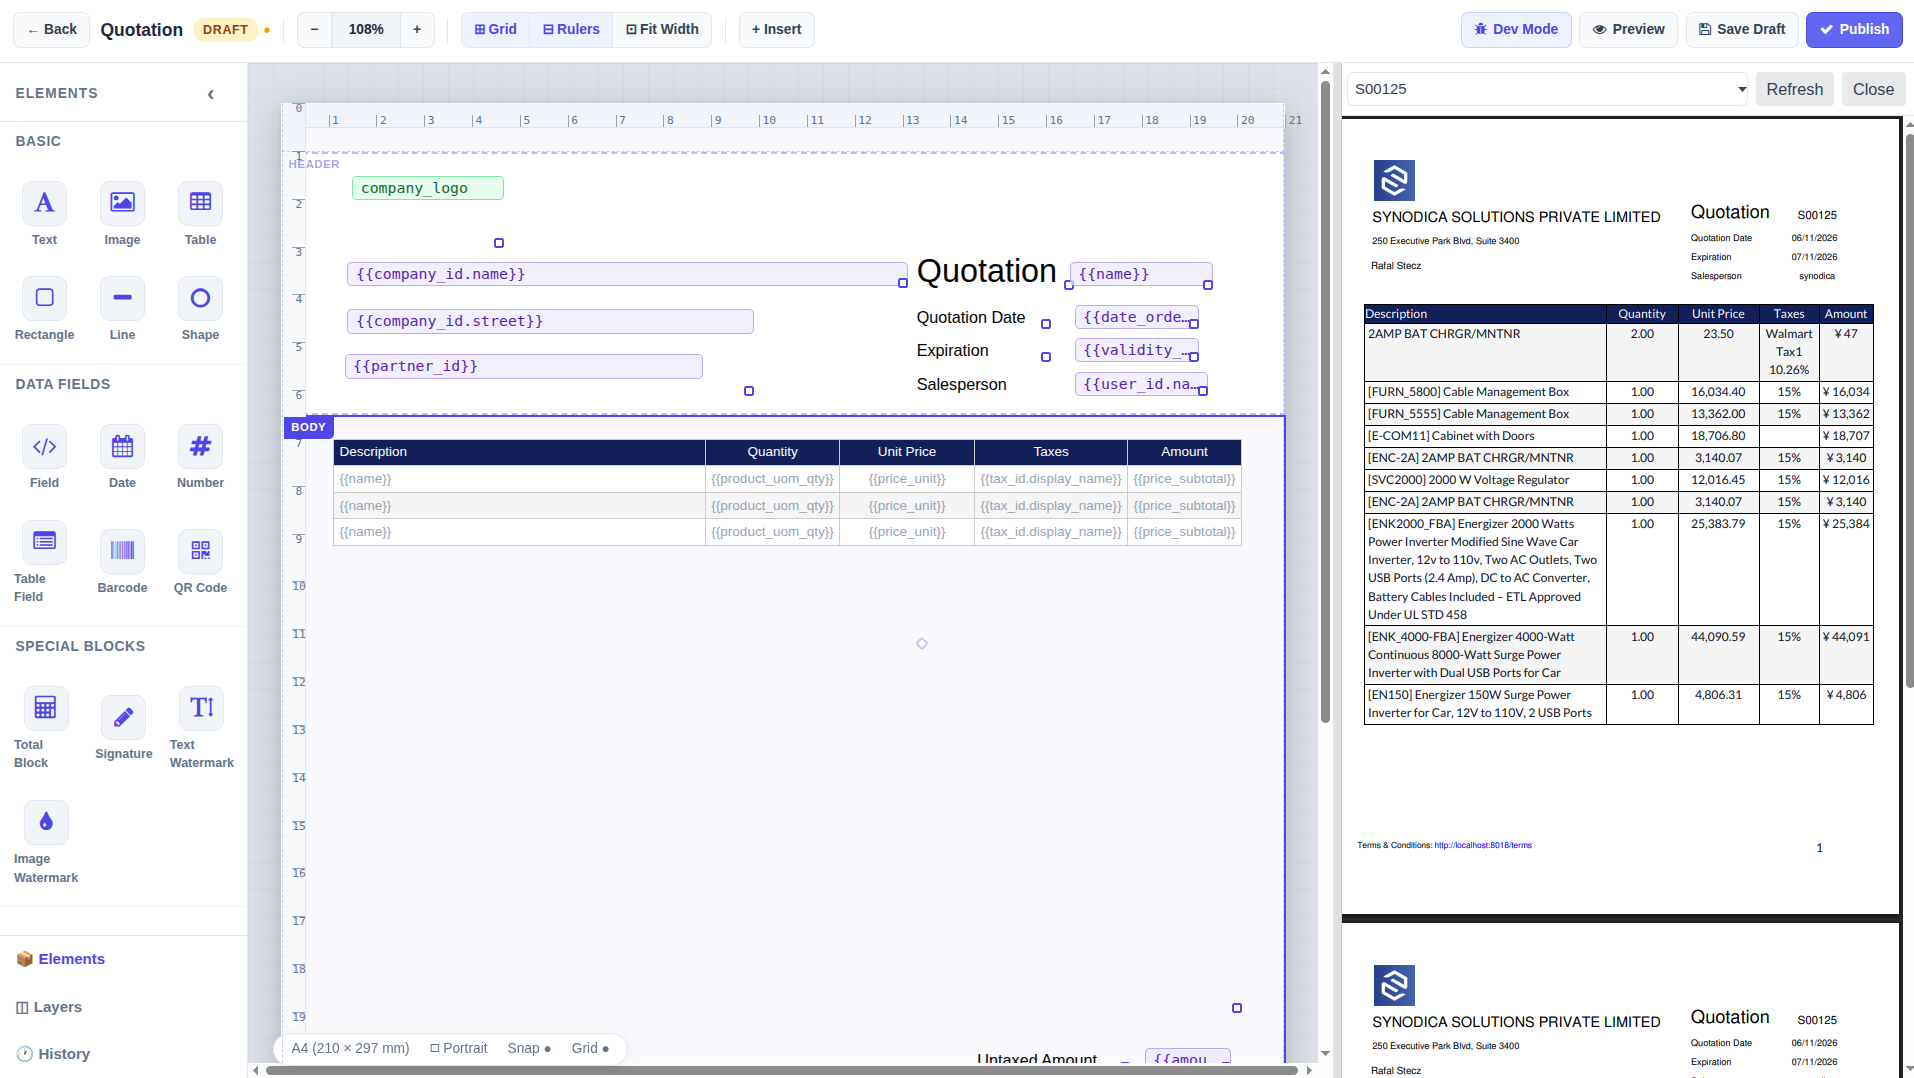This screenshot has height=1078, width=1914.
Task: Open the Preview
Action: (1629, 30)
